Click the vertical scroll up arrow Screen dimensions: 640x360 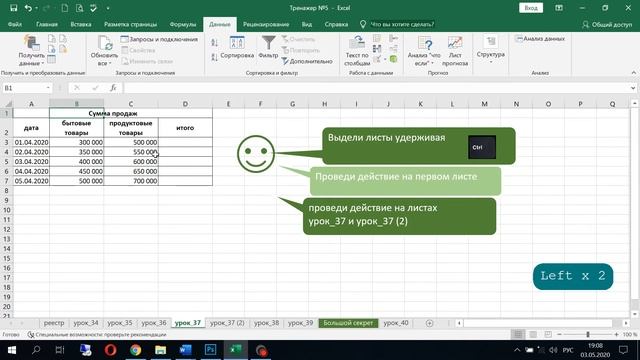pyautogui.click(x=635, y=104)
